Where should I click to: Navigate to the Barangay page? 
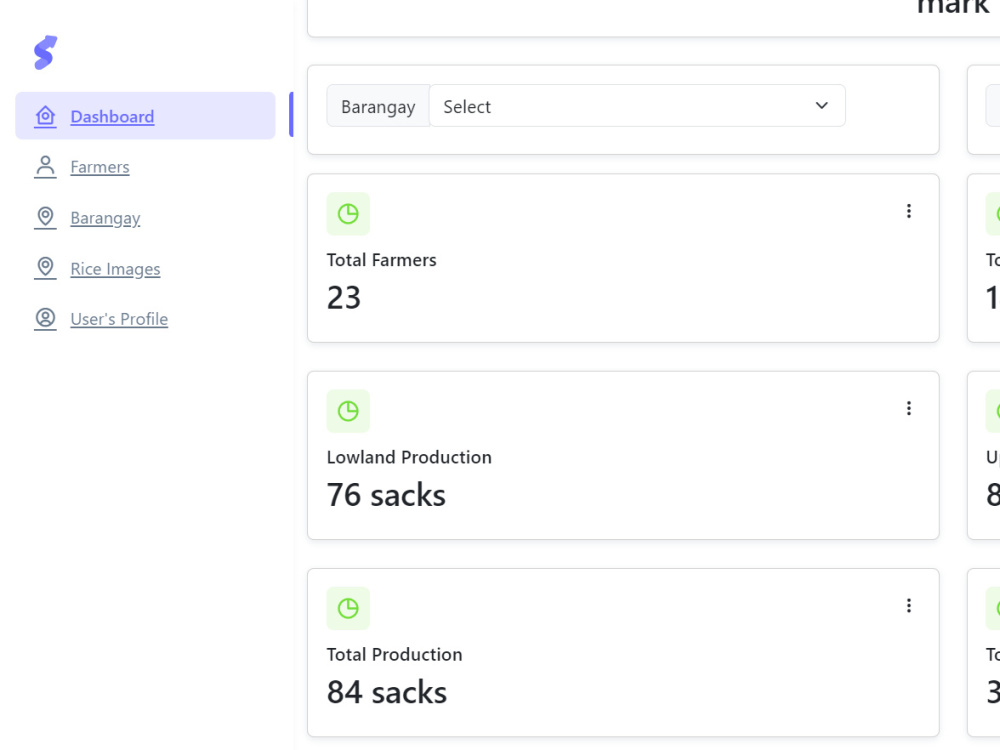coord(105,218)
